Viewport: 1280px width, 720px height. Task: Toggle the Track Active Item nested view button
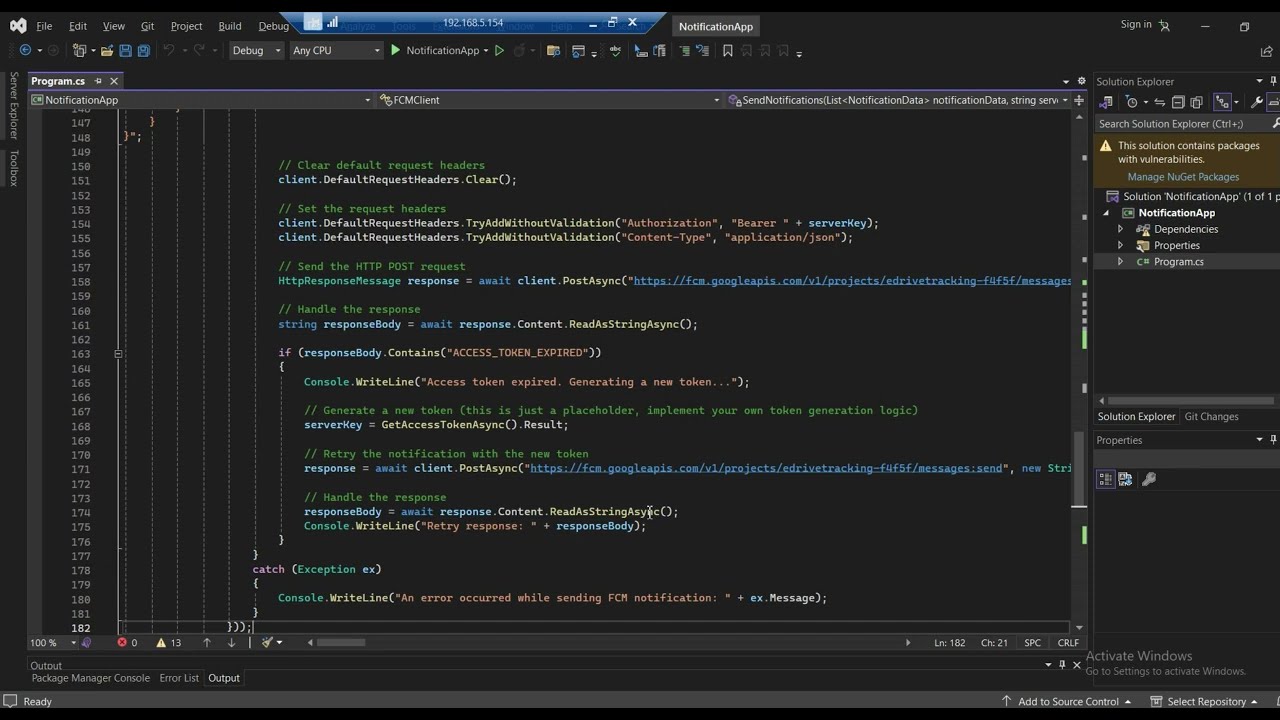tap(1223, 102)
